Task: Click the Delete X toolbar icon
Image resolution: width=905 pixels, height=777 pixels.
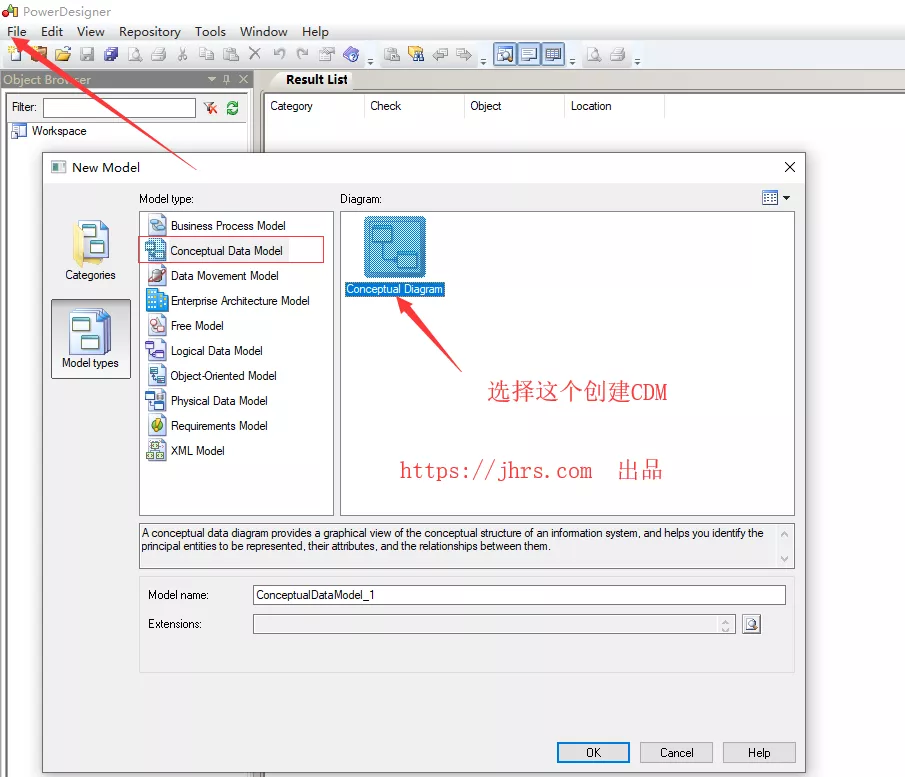Action: pos(255,54)
